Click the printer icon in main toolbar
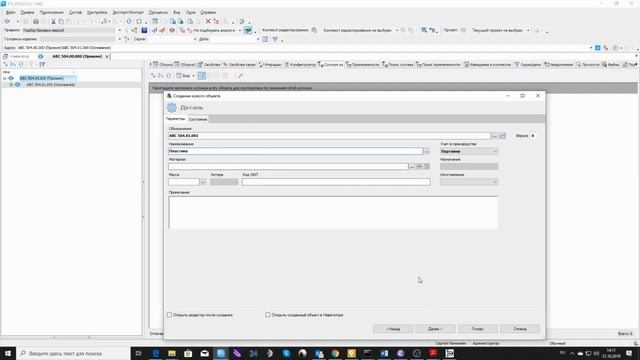Screen dimensions: 640x360 click(36, 21)
